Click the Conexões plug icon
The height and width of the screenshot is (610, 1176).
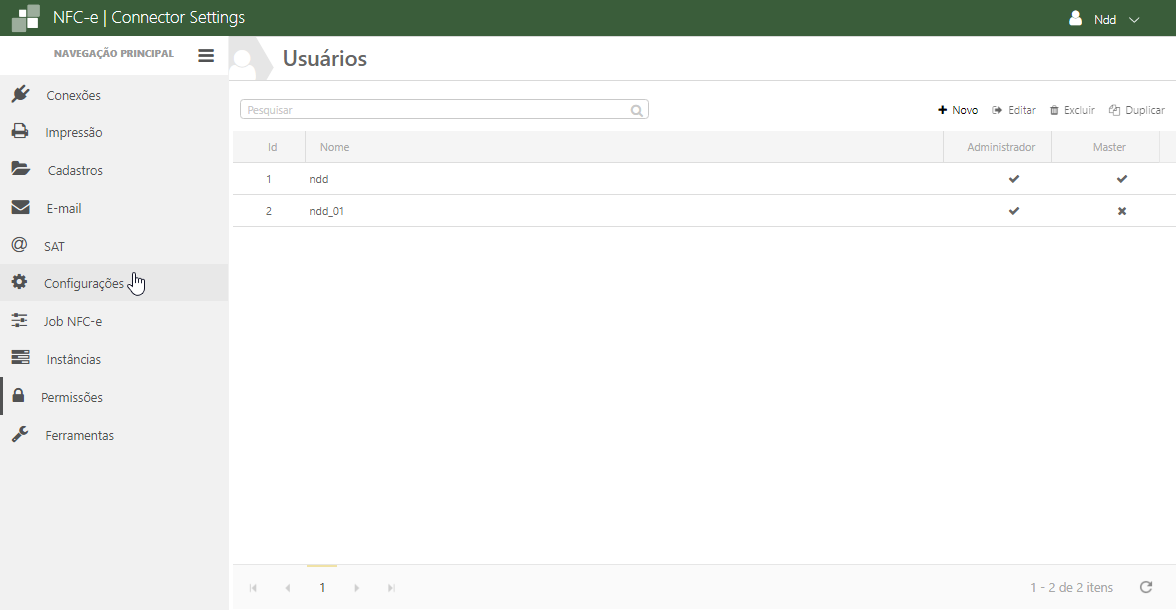20,95
